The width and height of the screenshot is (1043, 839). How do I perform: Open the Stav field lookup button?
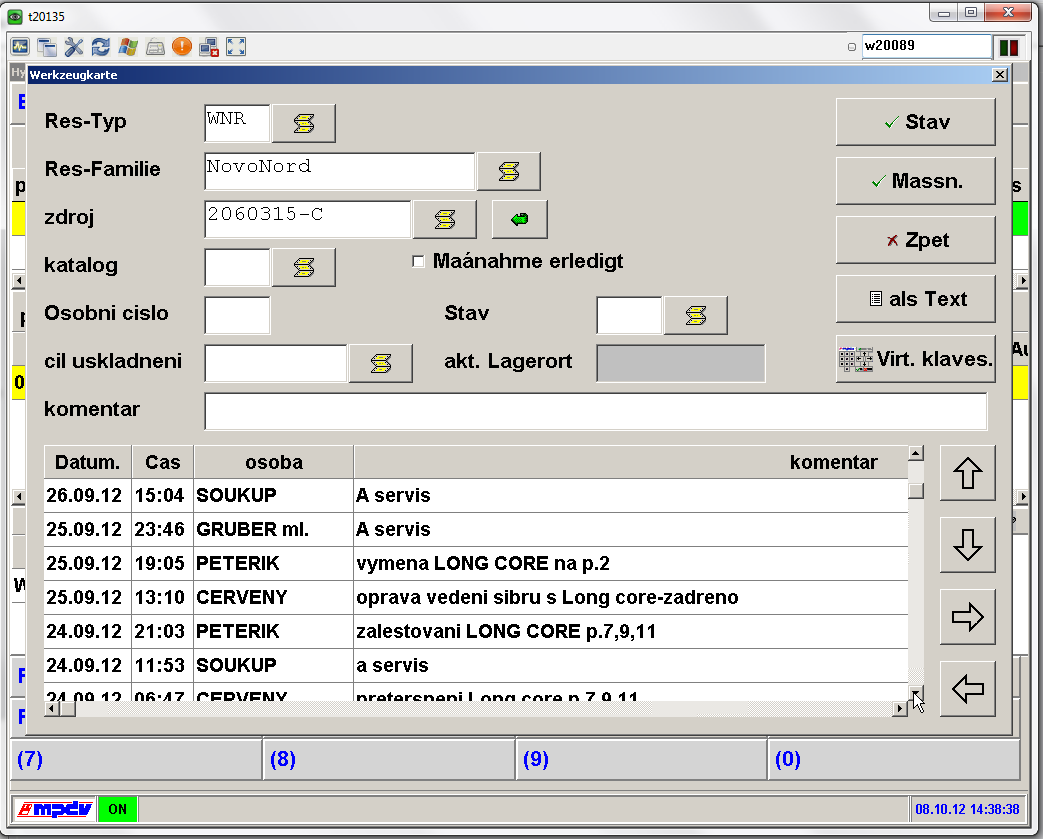pyautogui.click(x=696, y=315)
